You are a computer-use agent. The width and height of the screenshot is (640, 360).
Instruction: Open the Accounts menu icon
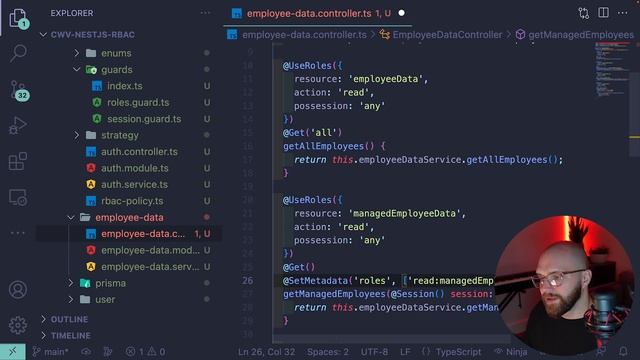click(x=18, y=289)
